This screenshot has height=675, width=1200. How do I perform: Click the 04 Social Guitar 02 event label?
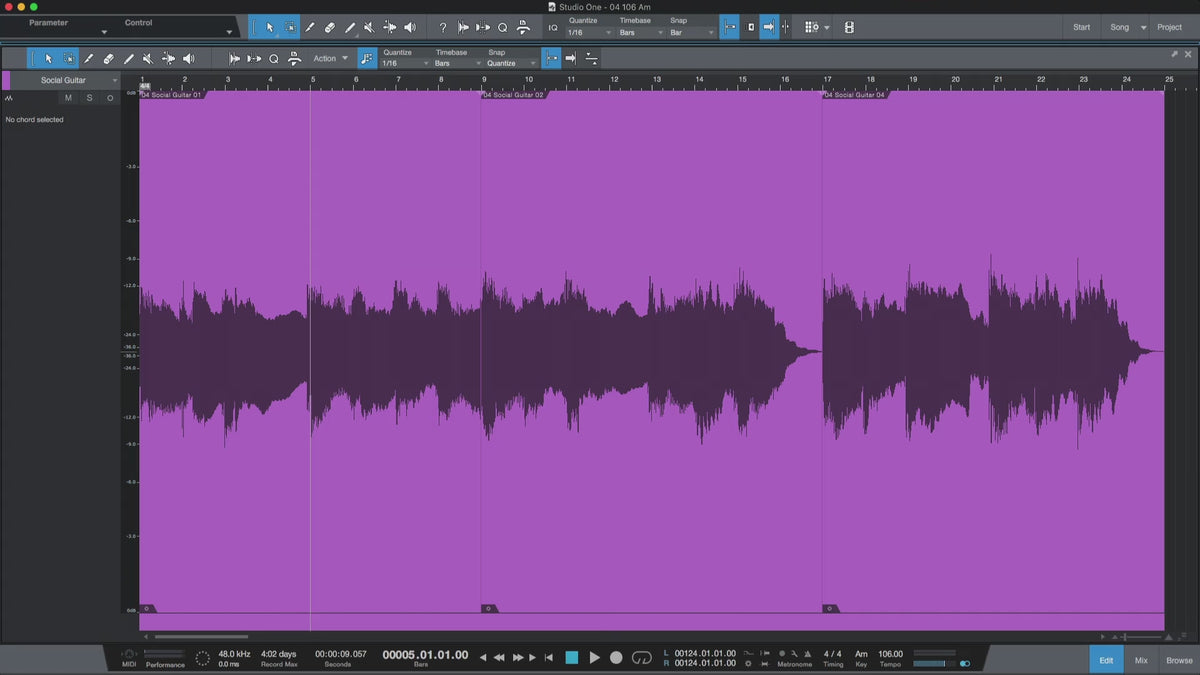point(514,95)
